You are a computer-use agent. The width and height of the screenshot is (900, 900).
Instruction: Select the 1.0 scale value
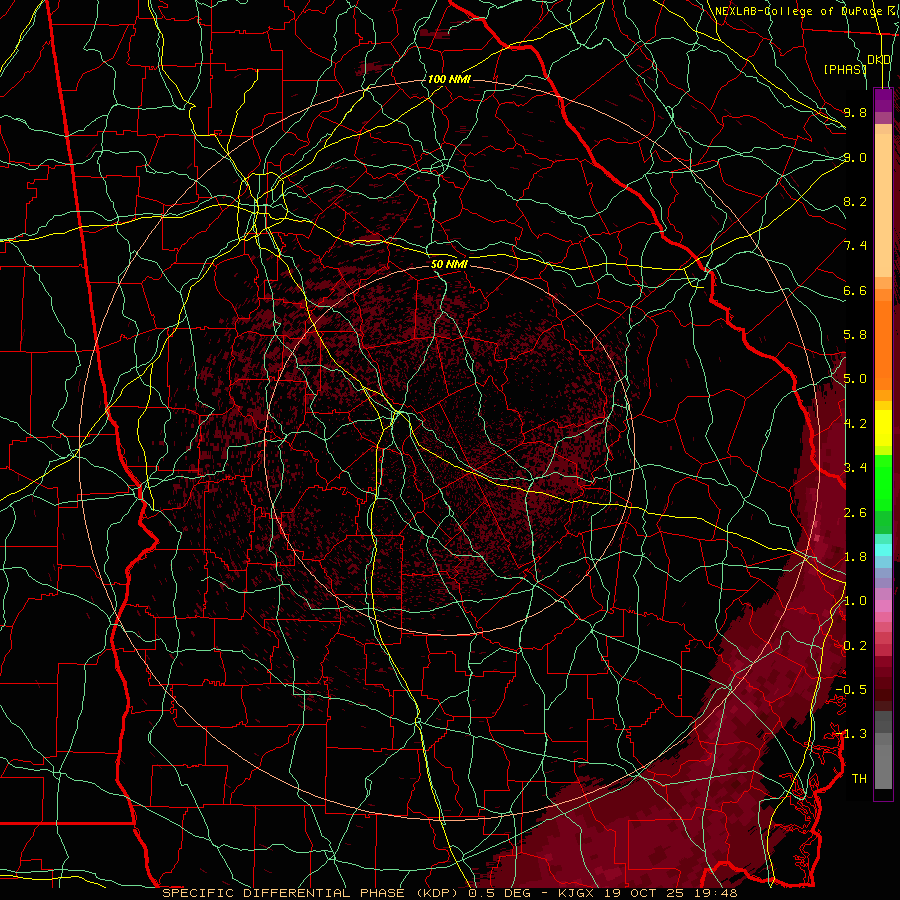[855, 601]
